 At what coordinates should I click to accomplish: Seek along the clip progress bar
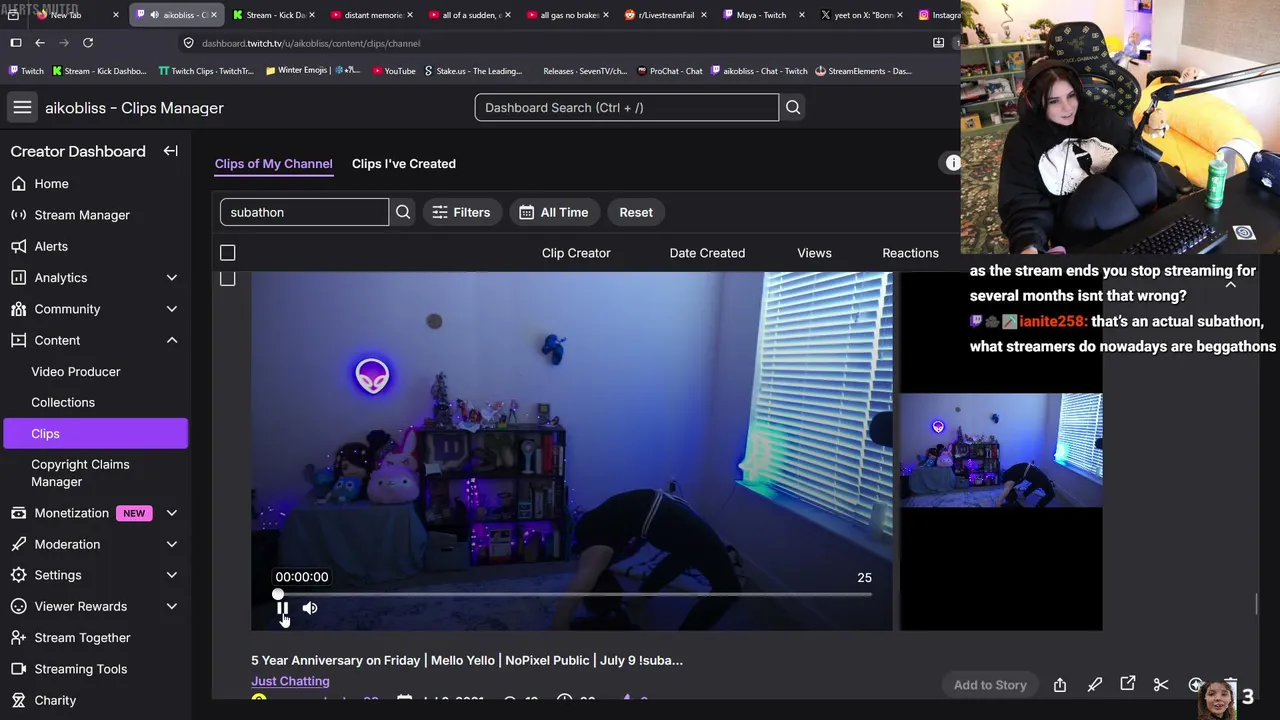(x=574, y=595)
